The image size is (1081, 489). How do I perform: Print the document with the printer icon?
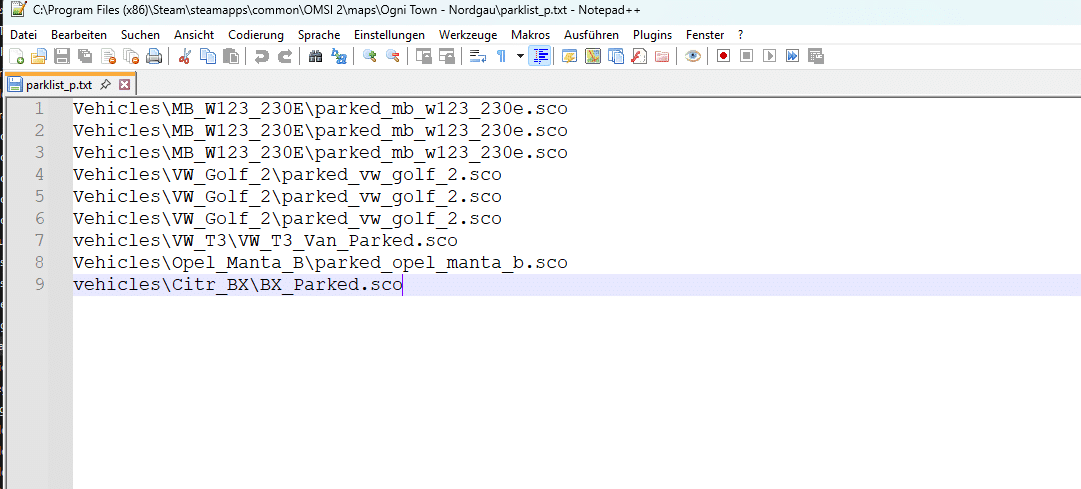point(154,57)
